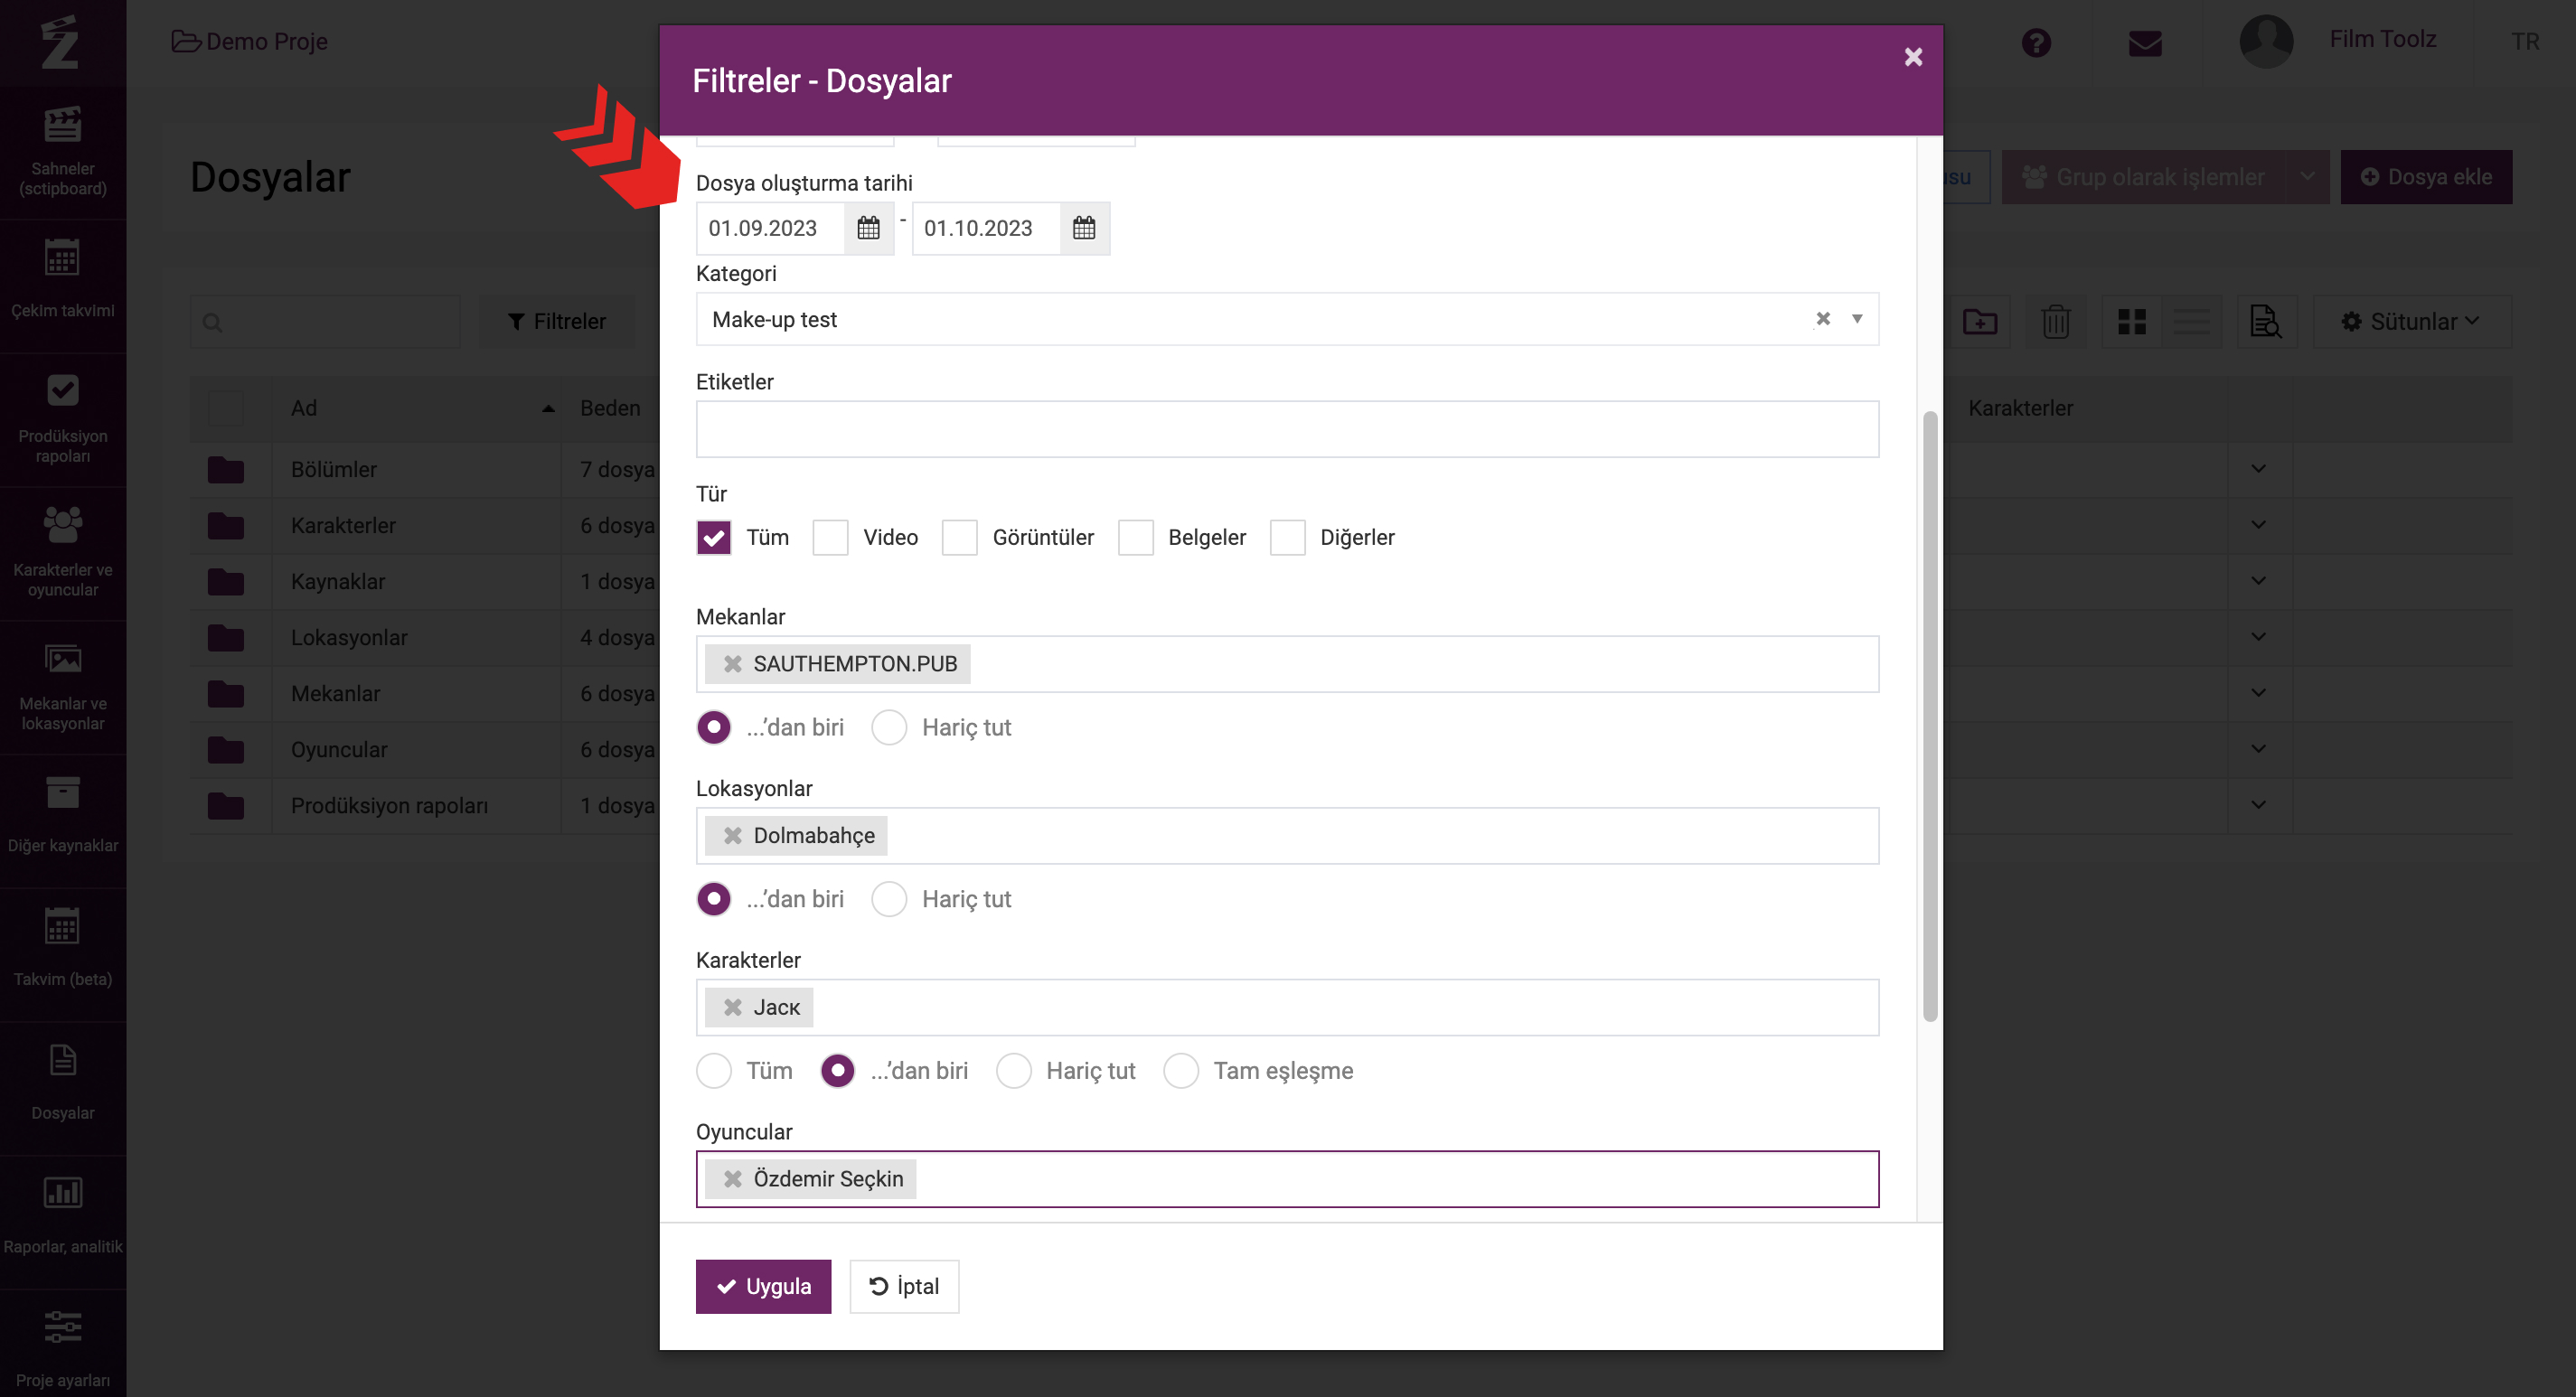Select Tüm radio under Karakterler
This screenshot has width=2576, height=1397.
(x=713, y=1071)
